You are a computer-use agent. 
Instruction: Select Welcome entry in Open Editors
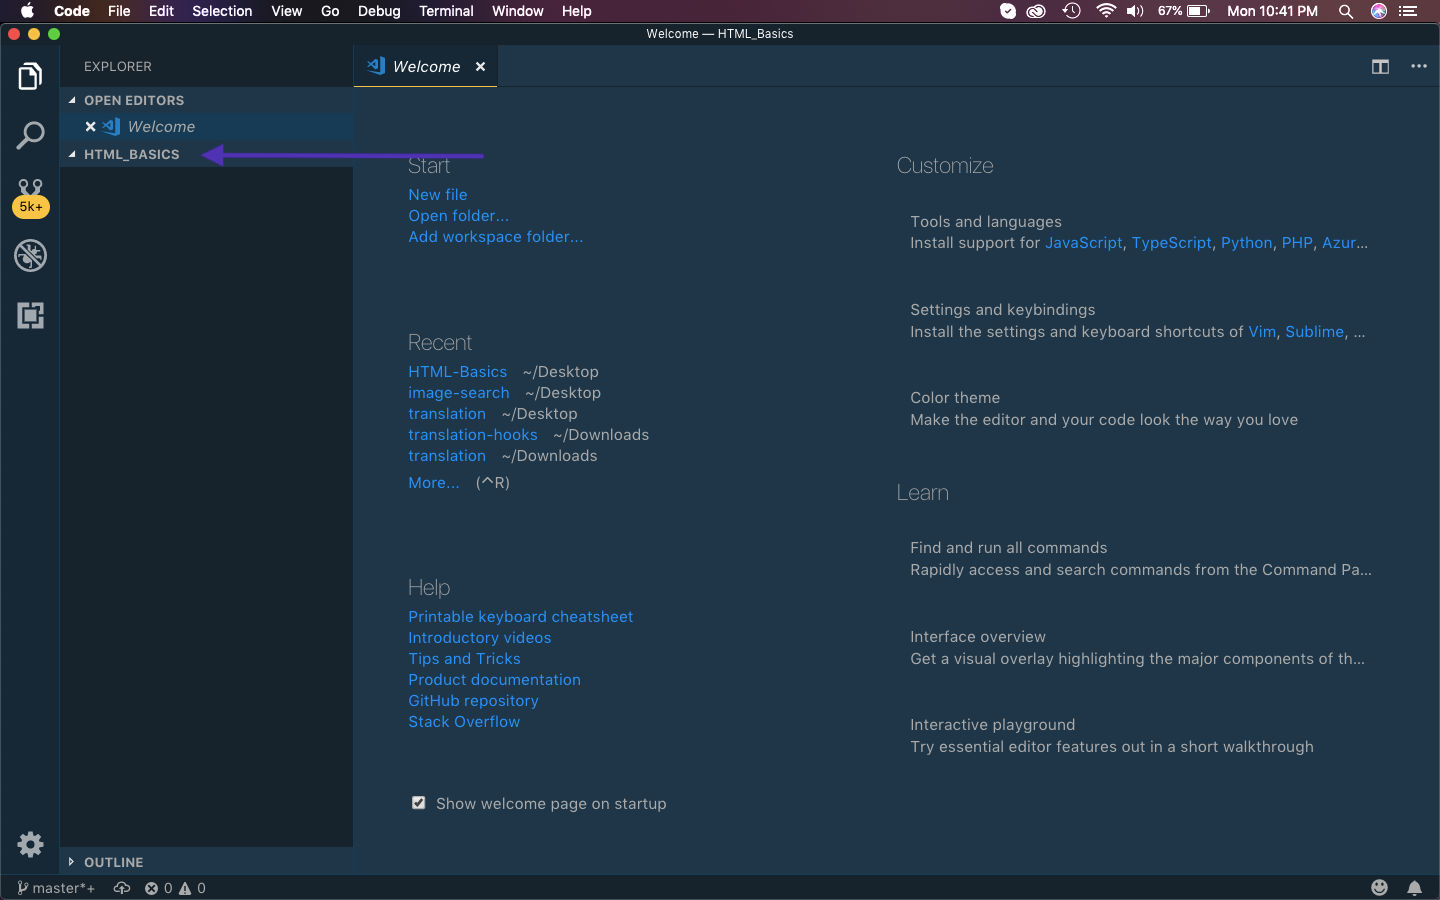click(206, 127)
